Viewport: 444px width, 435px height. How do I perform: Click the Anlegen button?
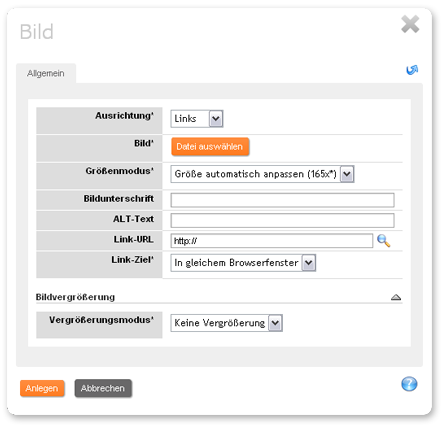42,388
